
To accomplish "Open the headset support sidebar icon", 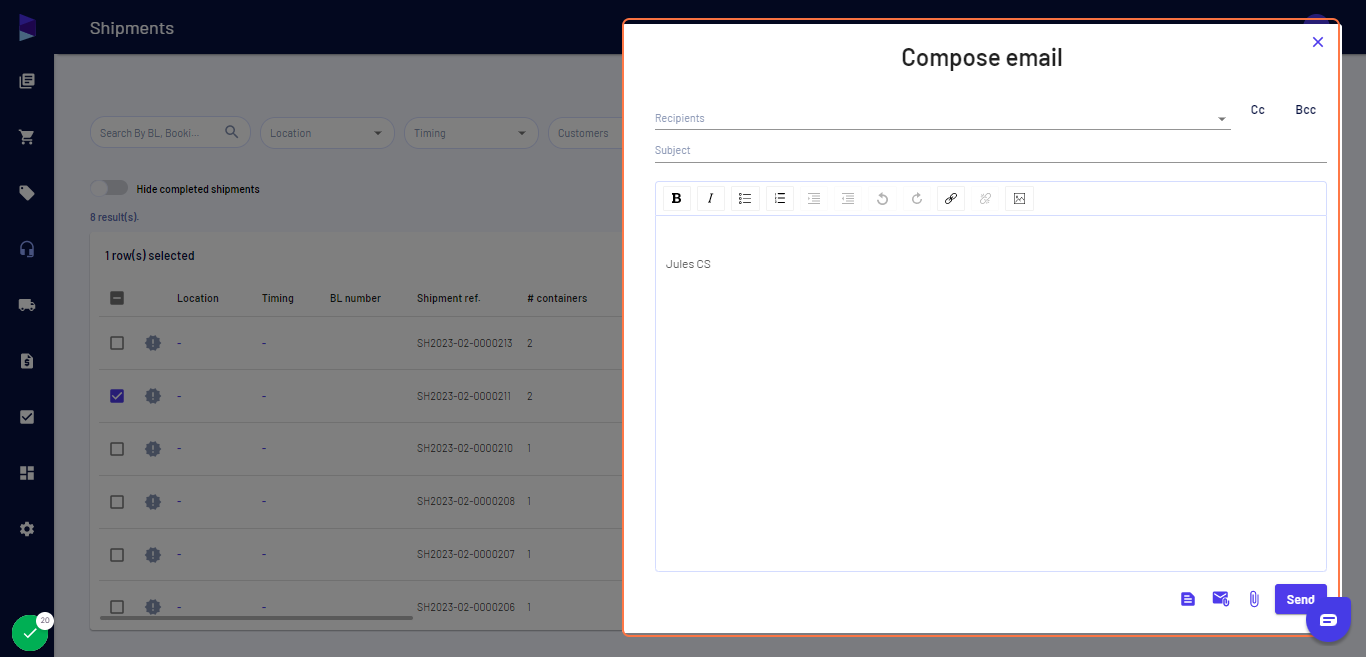I will (x=27, y=249).
